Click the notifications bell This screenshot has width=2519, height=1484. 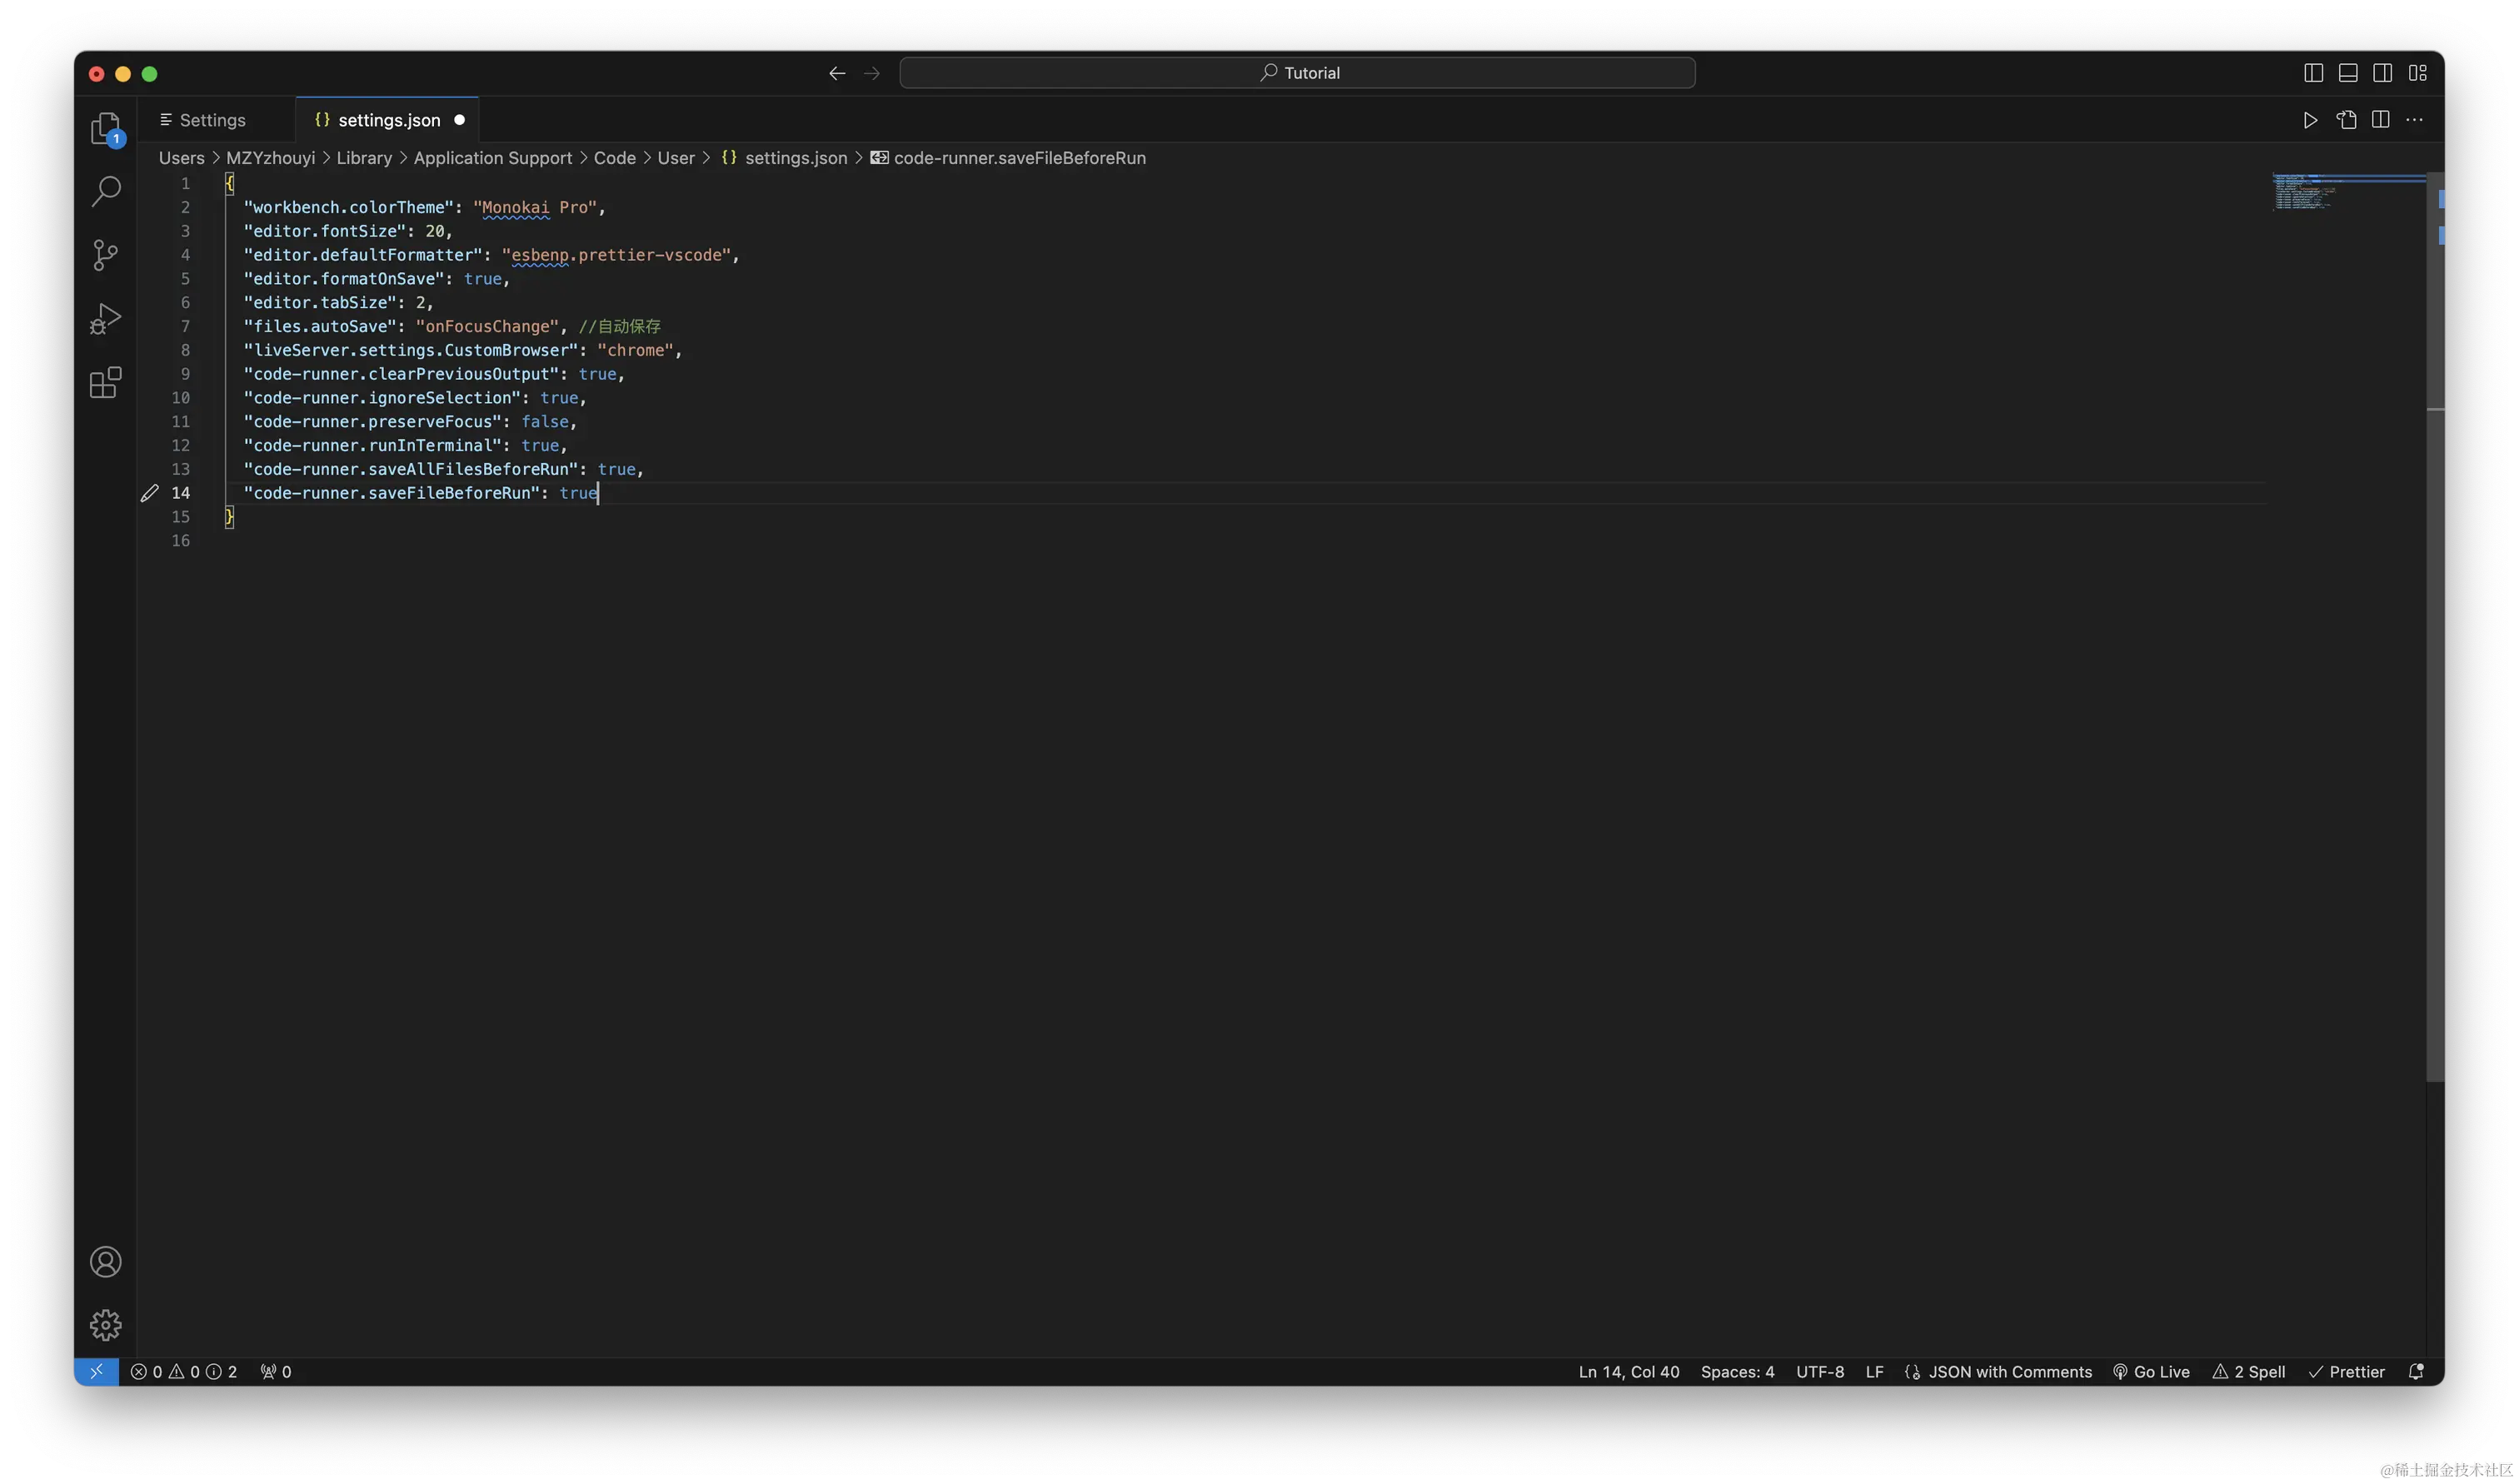pos(2417,1371)
